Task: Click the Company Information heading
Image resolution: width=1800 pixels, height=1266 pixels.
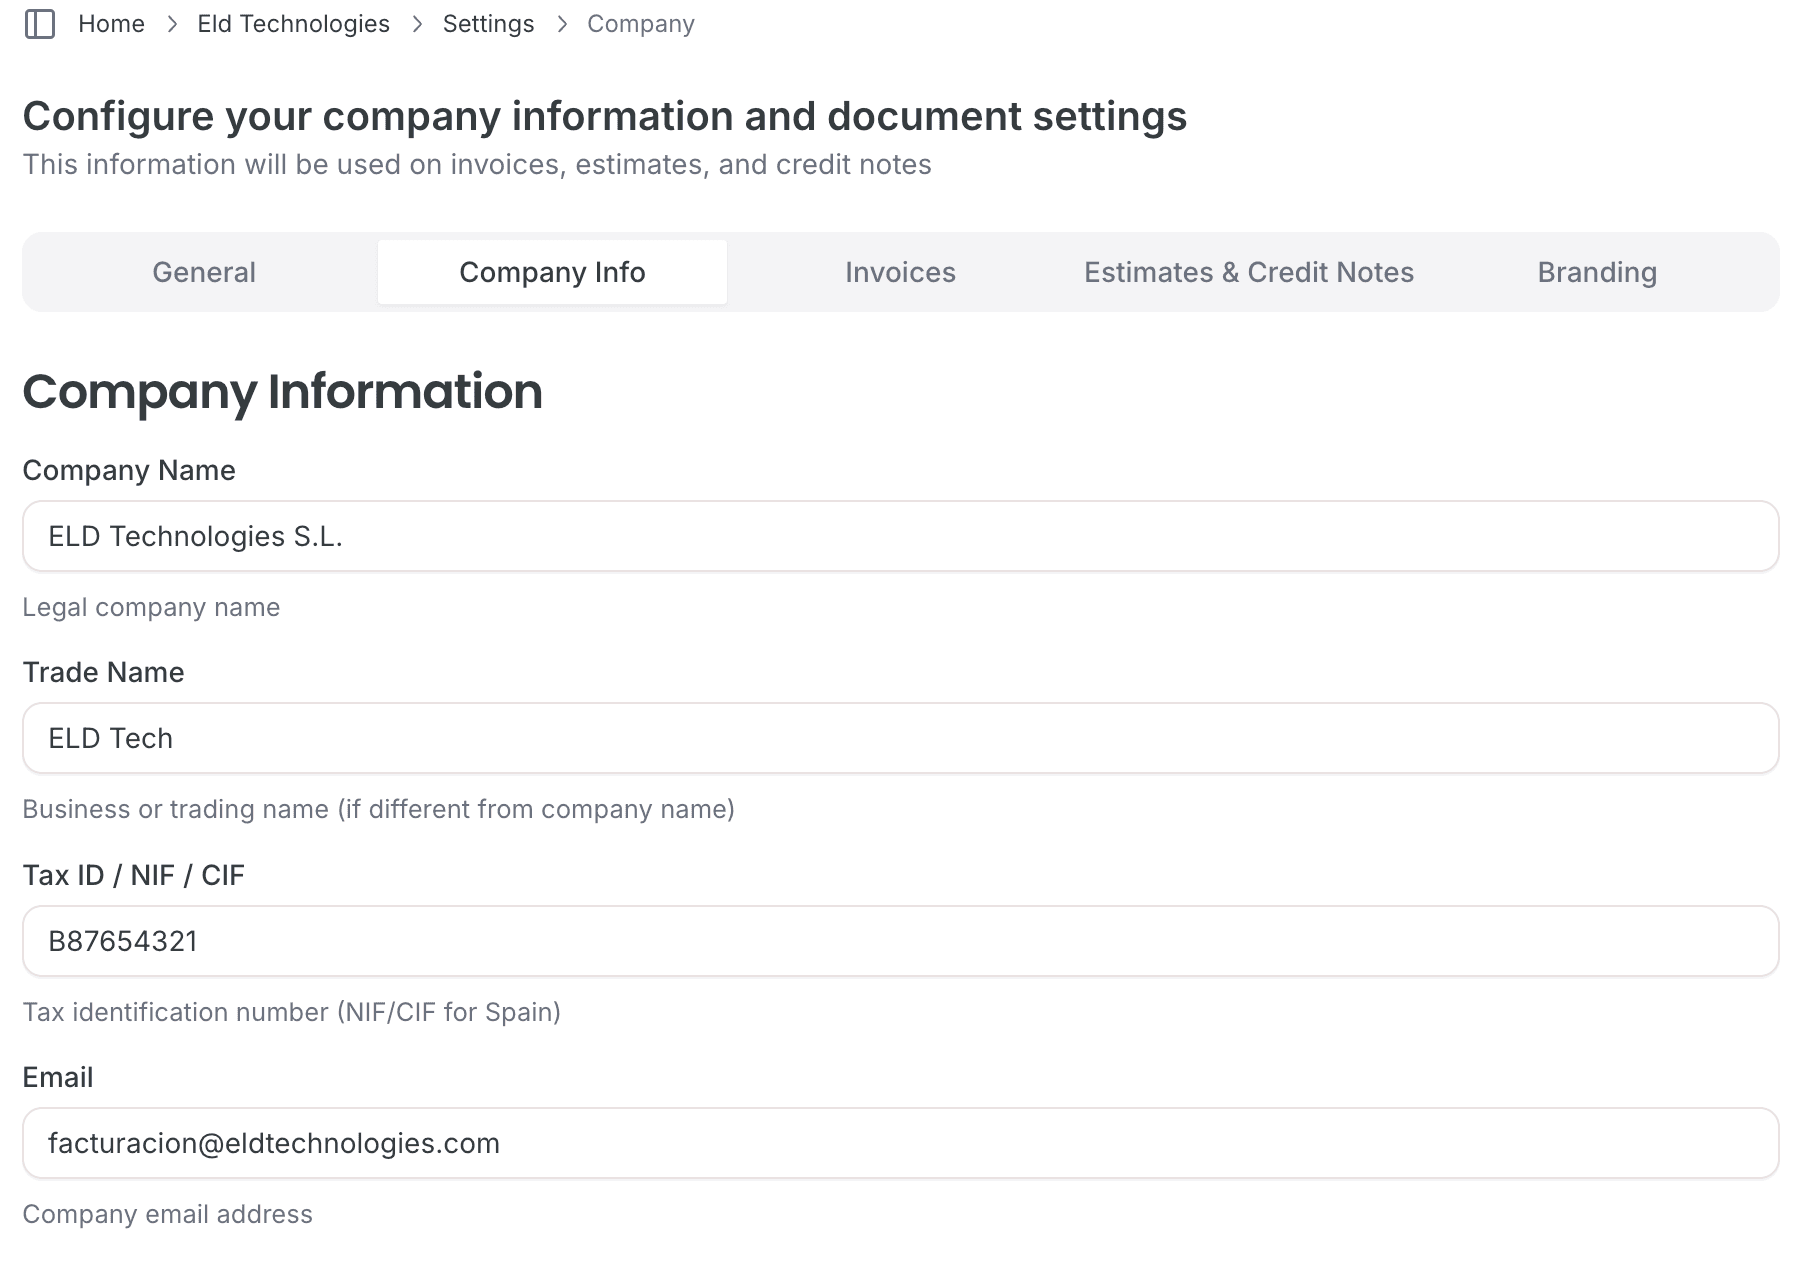Action: point(283,392)
